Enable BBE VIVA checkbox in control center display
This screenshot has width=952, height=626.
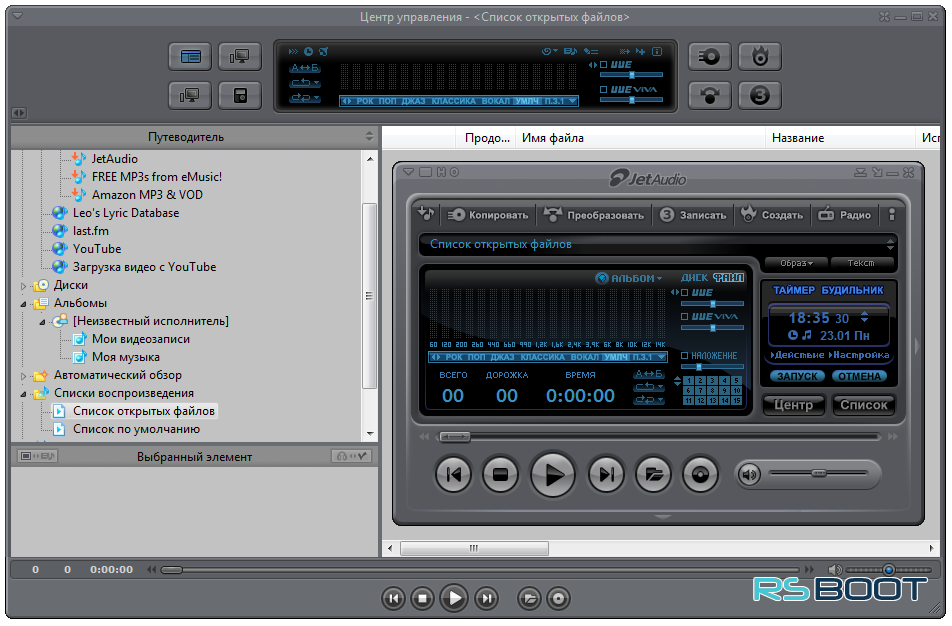click(604, 89)
